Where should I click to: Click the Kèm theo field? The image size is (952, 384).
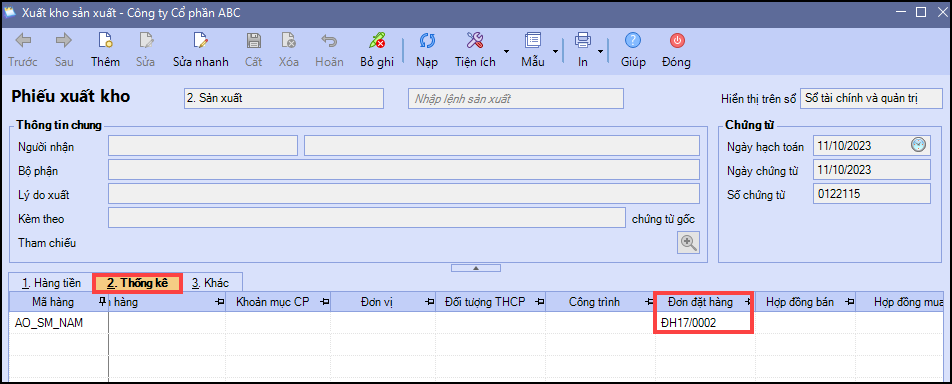(367, 218)
